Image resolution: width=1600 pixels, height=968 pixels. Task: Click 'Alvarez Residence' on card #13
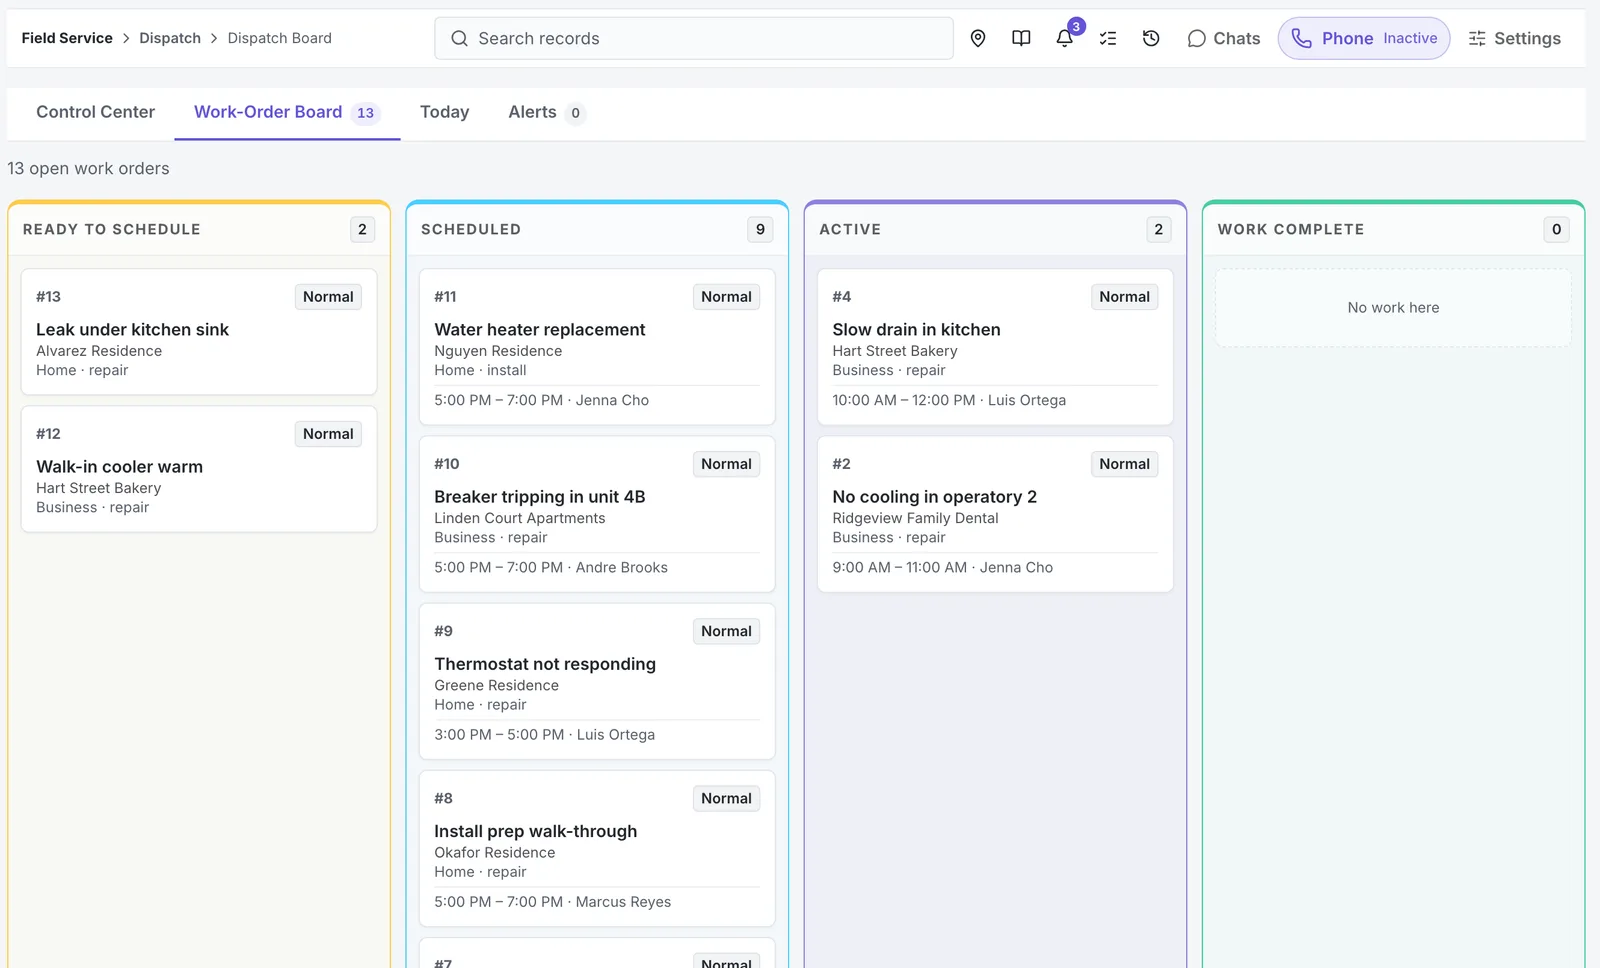99,351
